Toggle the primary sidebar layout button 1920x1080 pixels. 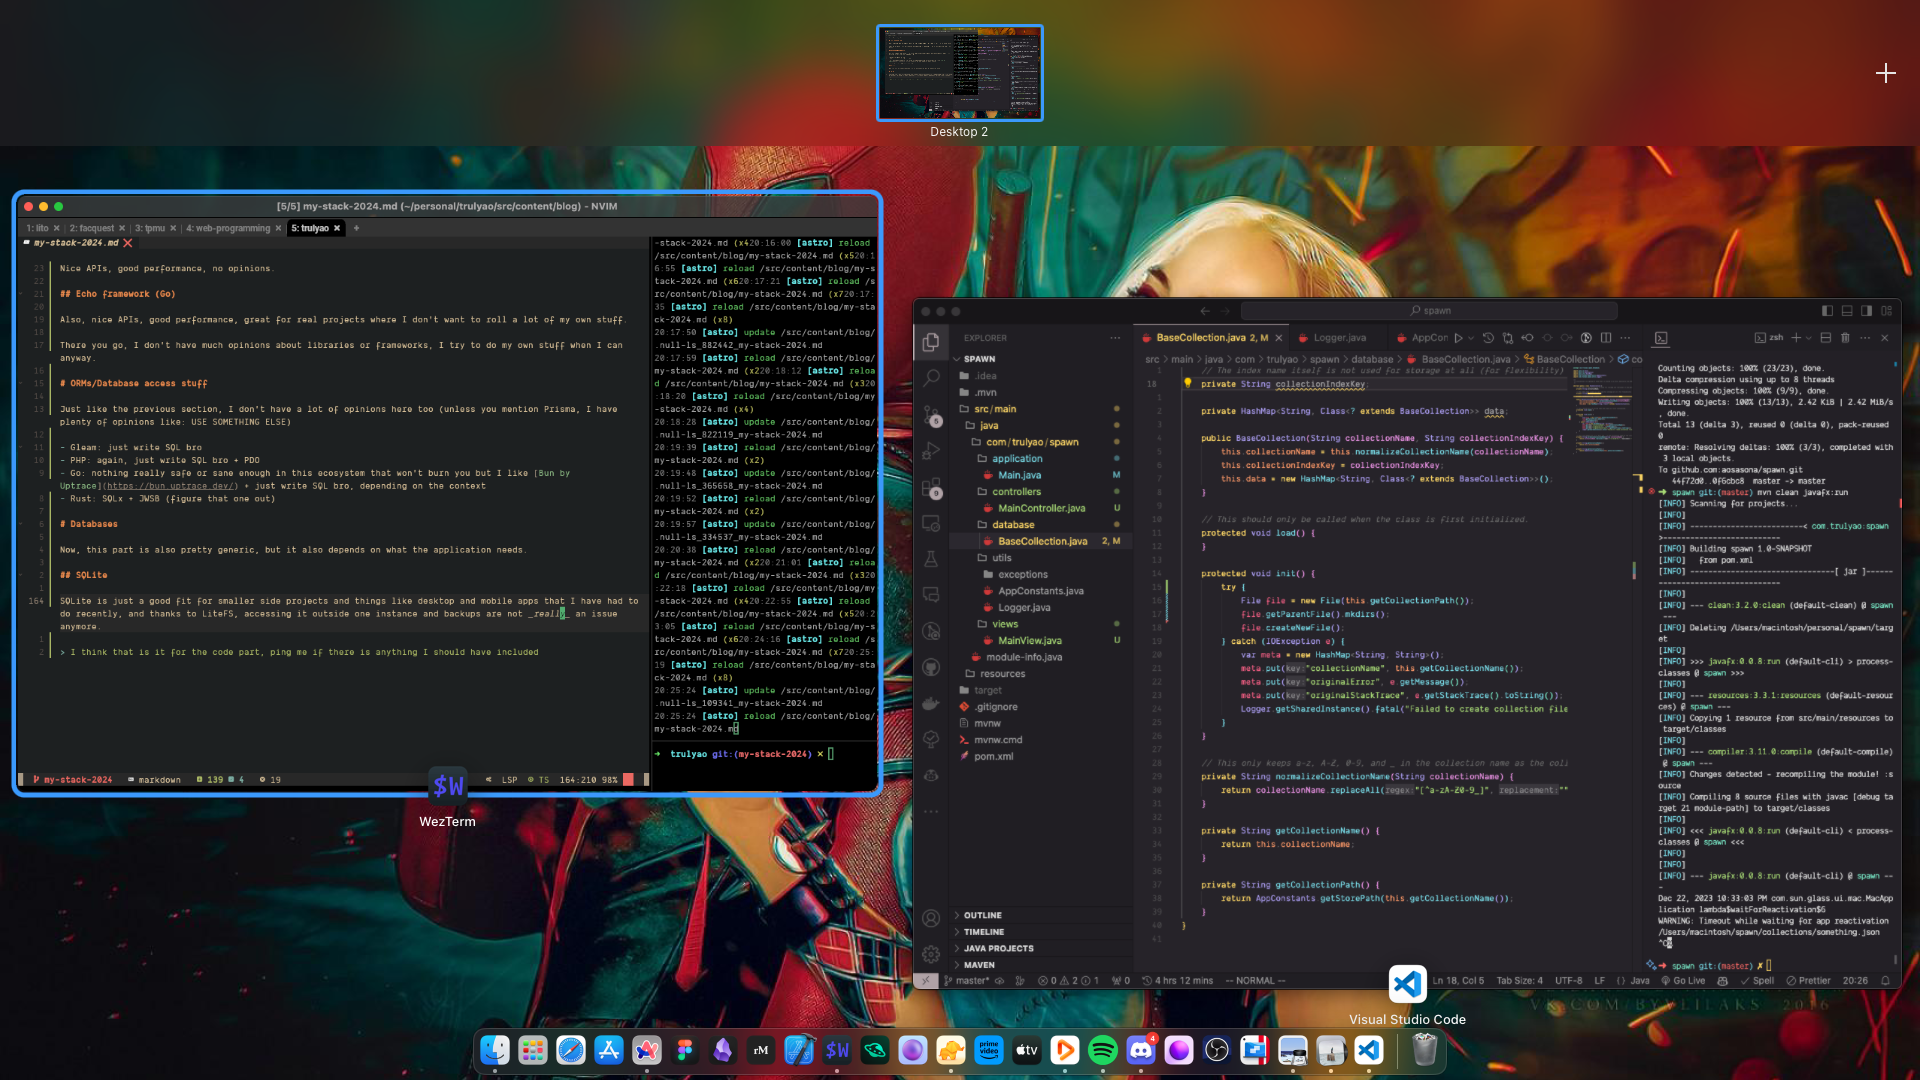pos(1827,311)
